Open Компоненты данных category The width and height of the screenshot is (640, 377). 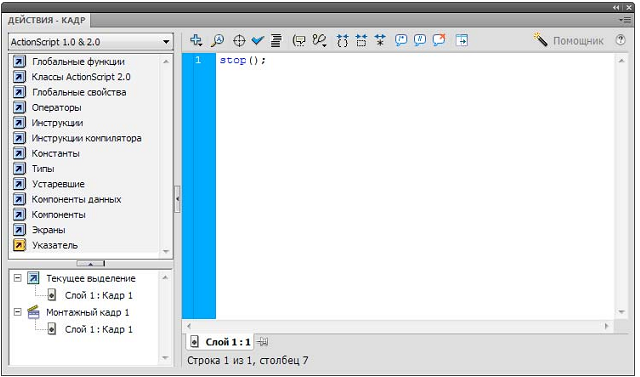[77, 200]
